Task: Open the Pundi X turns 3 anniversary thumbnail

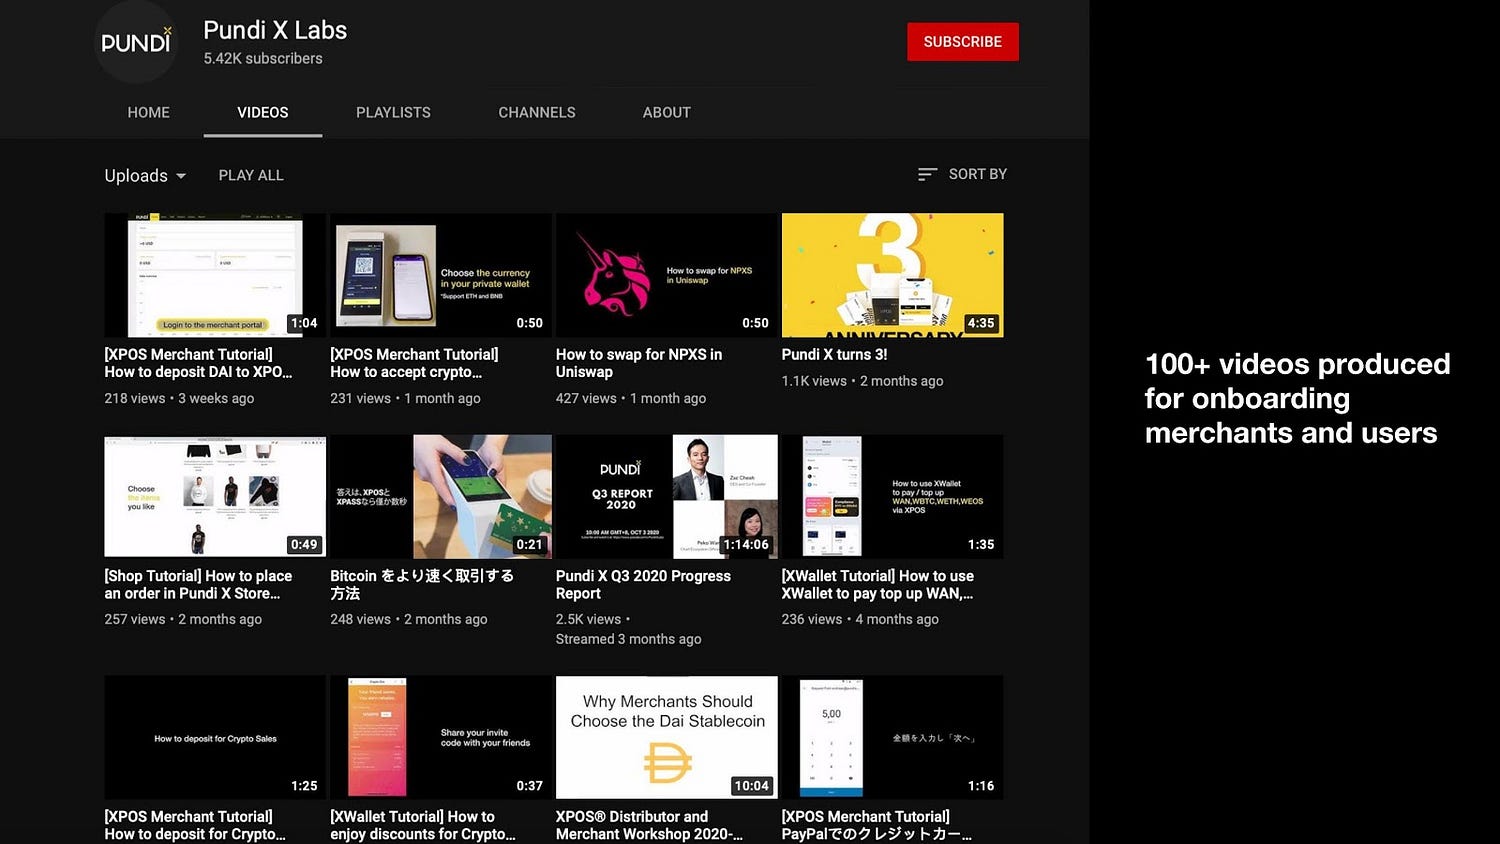Action: tap(892, 275)
